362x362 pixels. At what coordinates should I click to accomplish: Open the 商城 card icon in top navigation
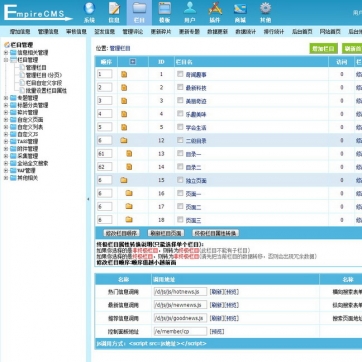tap(240, 9)
